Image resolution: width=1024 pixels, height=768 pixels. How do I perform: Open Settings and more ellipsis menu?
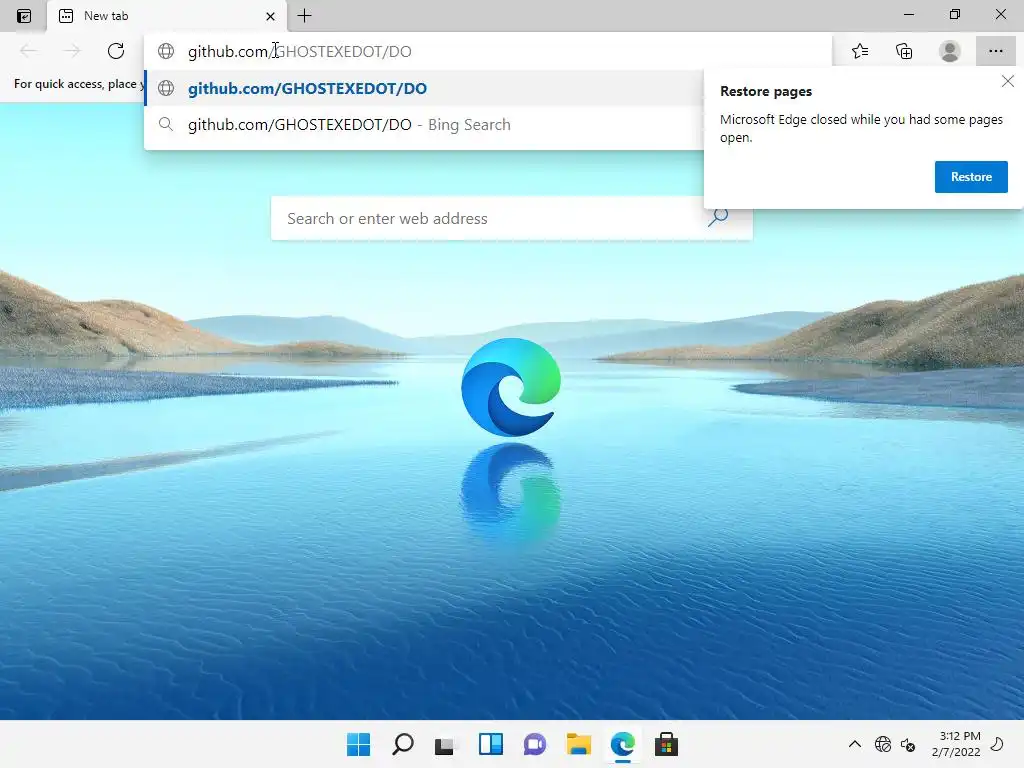pyautogui.click(x=995, y=51)
